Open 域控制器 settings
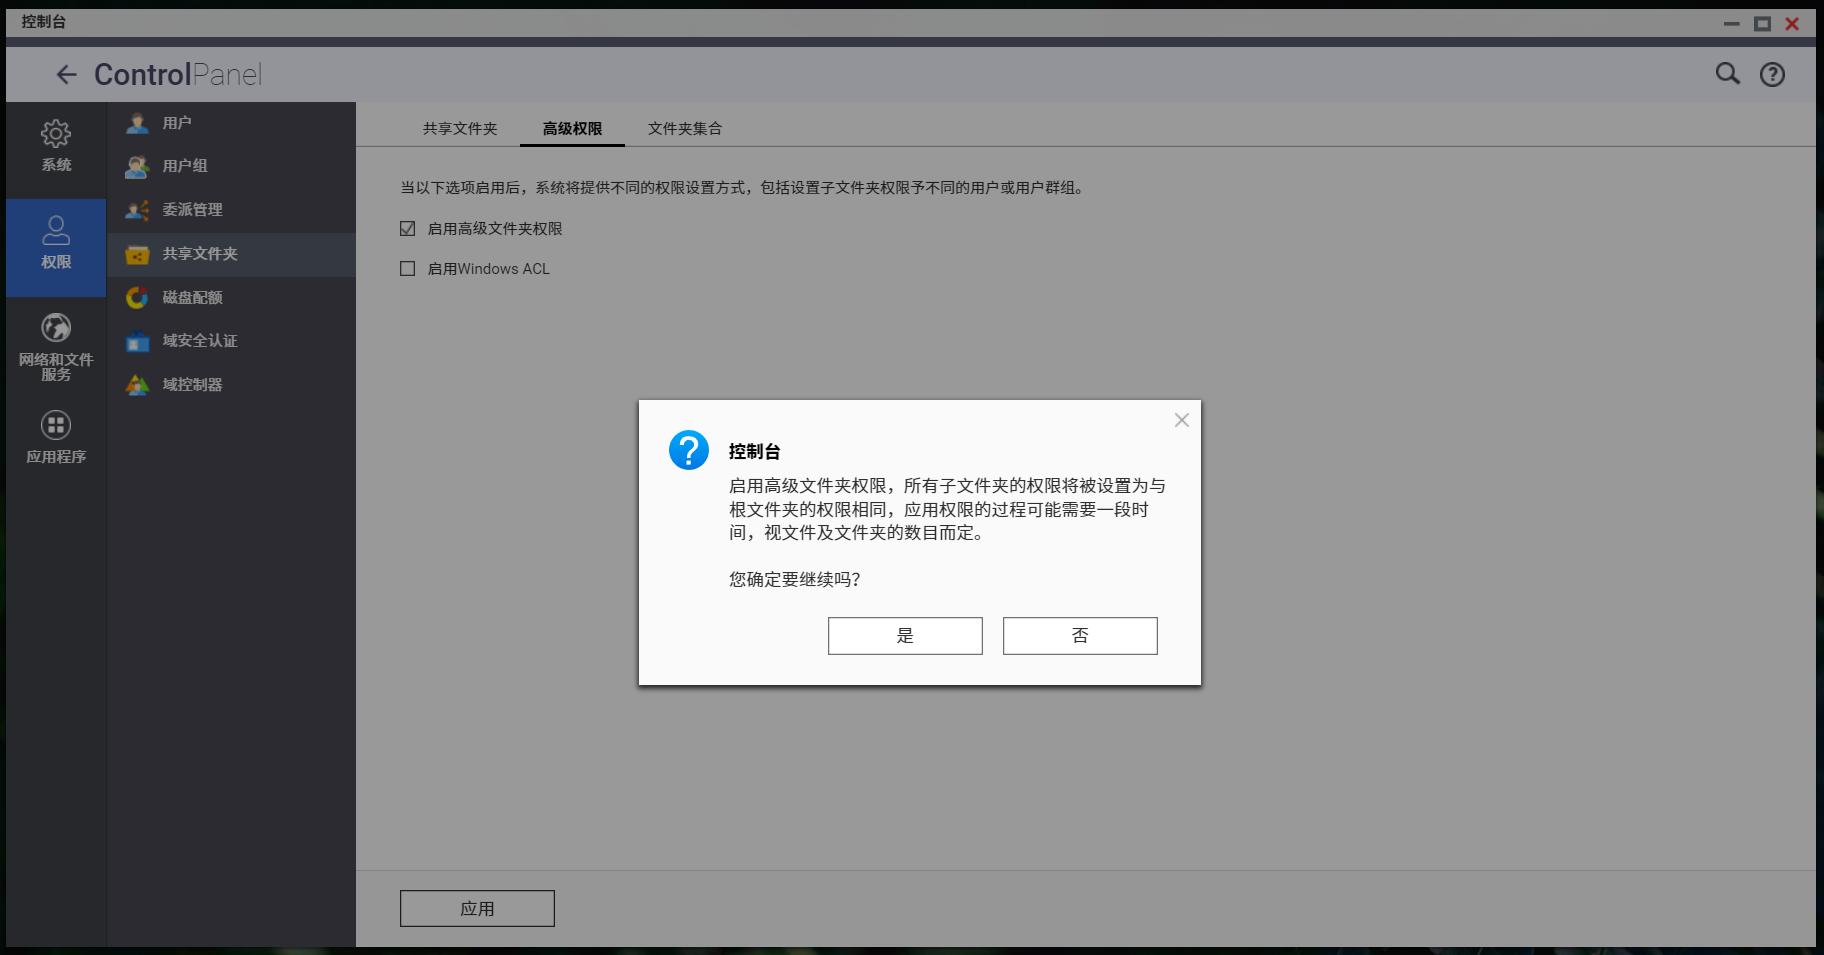This screenshot has width=1824, height=955. pos(192,384)
